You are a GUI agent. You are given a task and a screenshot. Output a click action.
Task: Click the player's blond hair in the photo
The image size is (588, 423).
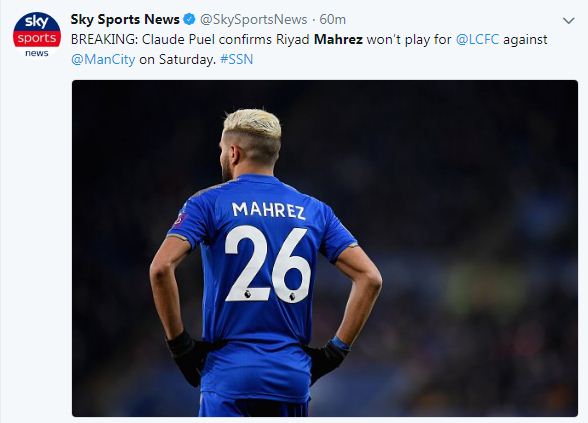coord(252,123)
